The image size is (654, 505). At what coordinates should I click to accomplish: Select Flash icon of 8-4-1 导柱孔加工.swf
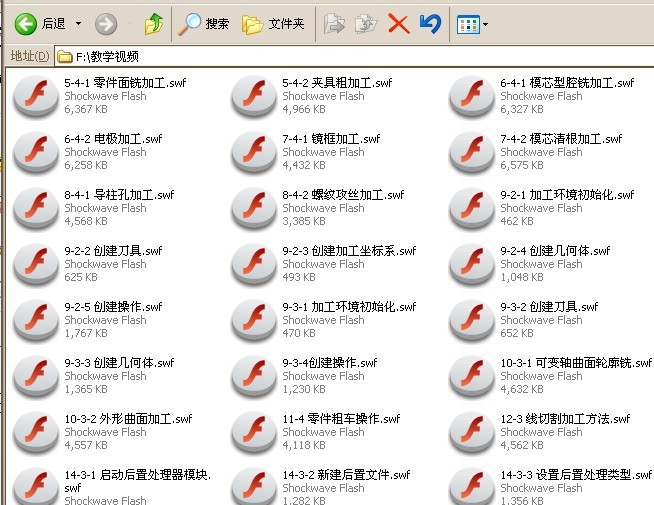36,208
